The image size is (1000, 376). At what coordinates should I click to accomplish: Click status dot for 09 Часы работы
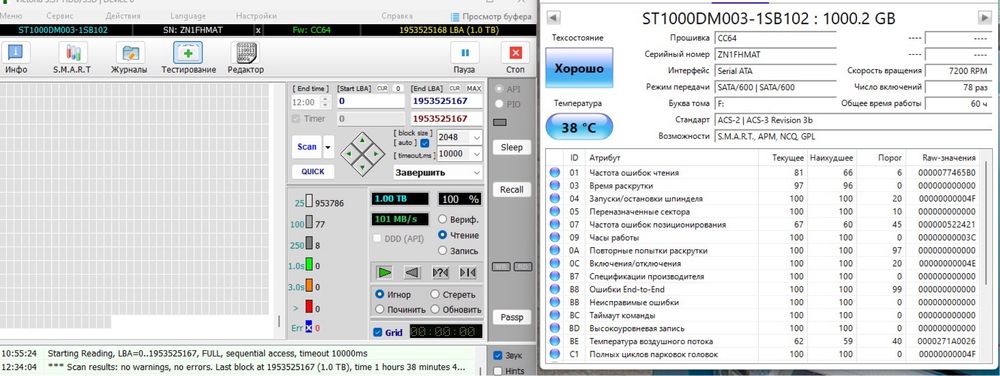555,237
